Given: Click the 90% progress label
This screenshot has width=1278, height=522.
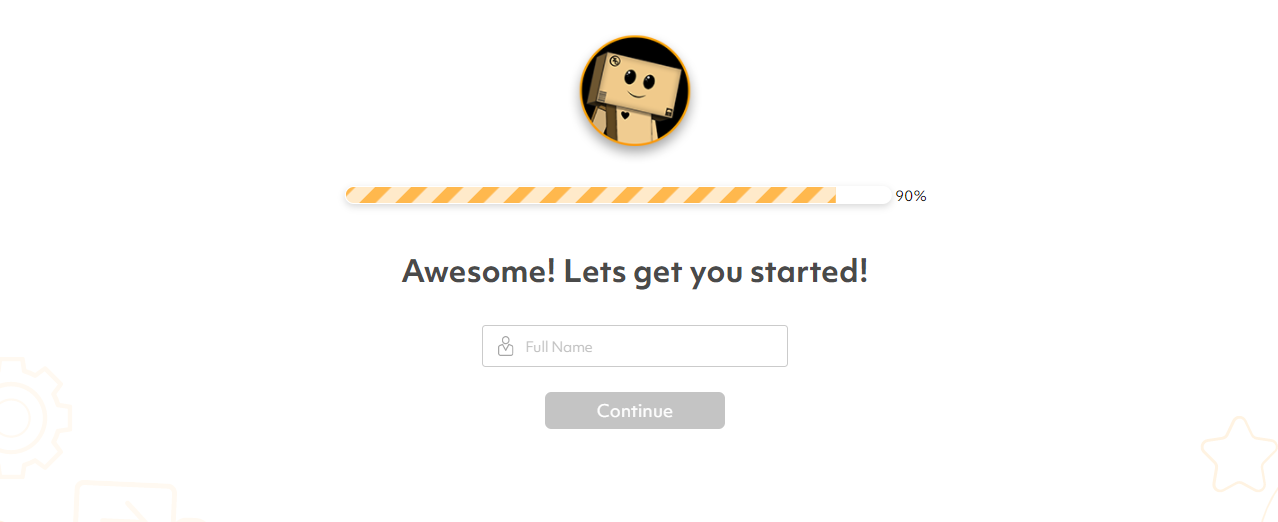Looking at the screenshot, I should pyautogui.click(x=911, y=196).
